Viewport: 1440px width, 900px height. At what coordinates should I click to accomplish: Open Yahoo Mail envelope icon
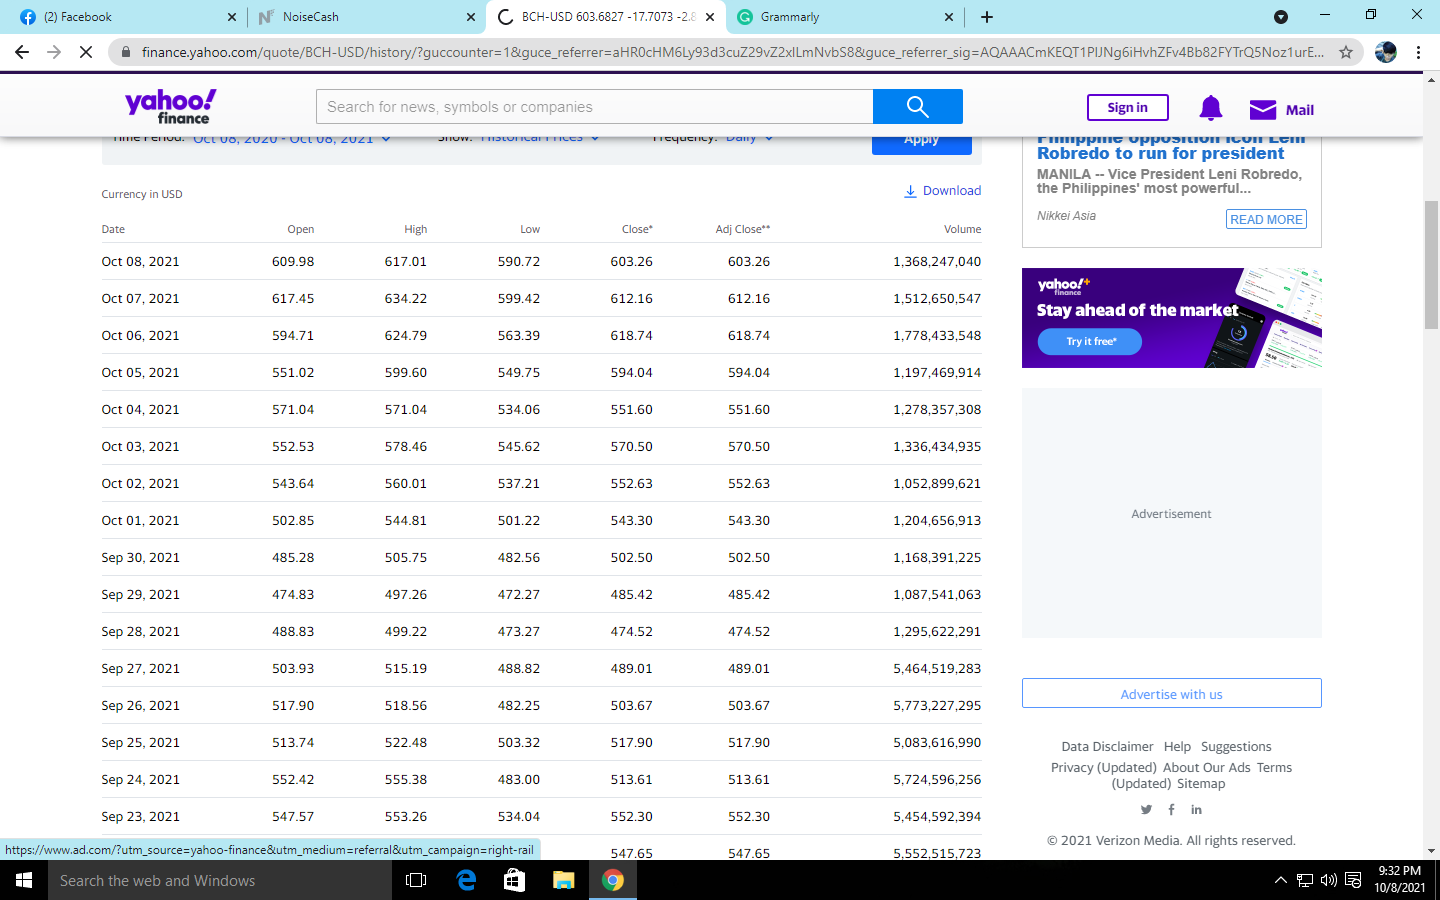coord(1263,109)
